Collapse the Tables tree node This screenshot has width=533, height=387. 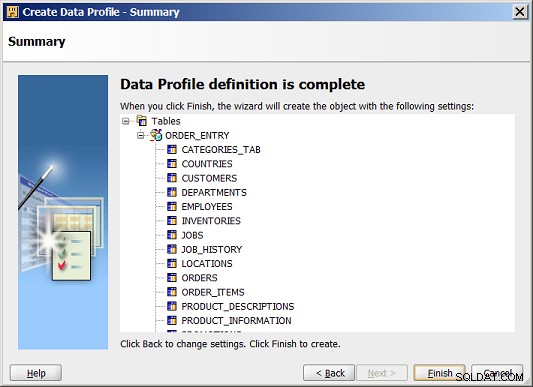click(x=126, y=121)
